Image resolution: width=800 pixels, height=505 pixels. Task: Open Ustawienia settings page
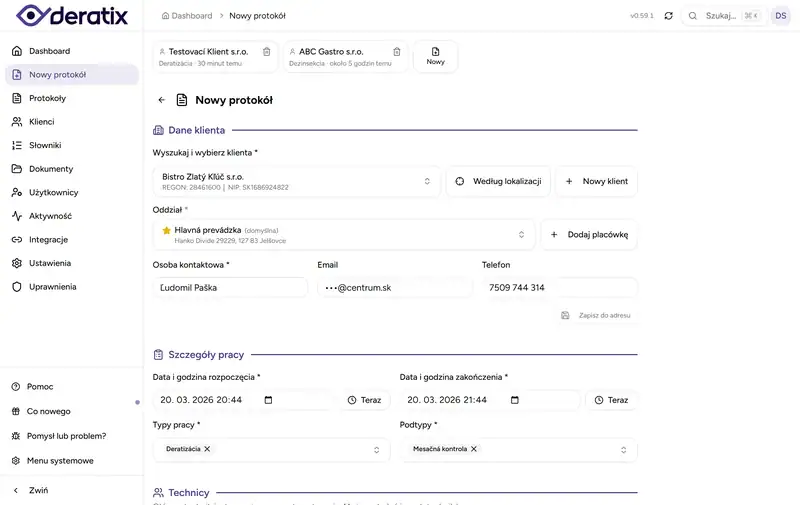50,263
